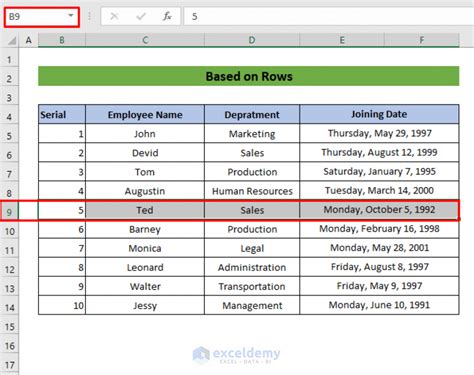Image resolution: width=474 pixels, height=375 pixels.
Task: Select column B header
Action: click(62, 40)
